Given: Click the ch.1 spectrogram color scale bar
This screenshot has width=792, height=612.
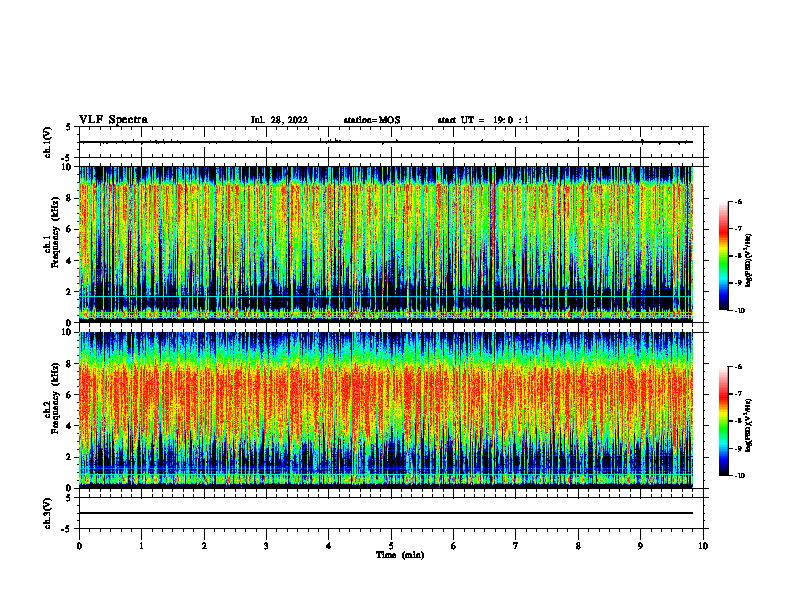Looking at the screenshot, I should 723,256.
